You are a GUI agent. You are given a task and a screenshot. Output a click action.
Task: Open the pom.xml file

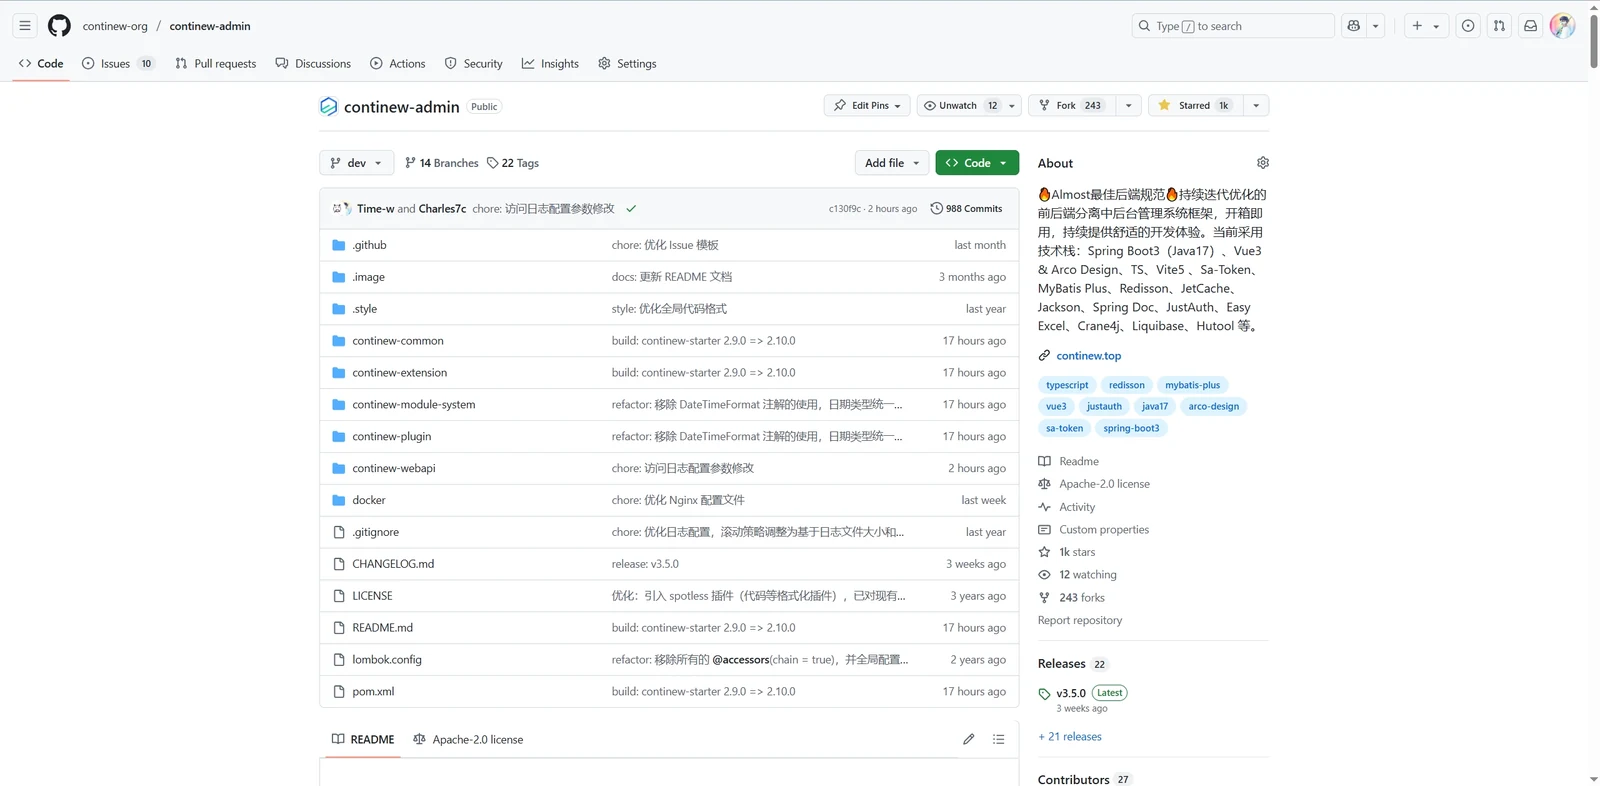point(373,692)
